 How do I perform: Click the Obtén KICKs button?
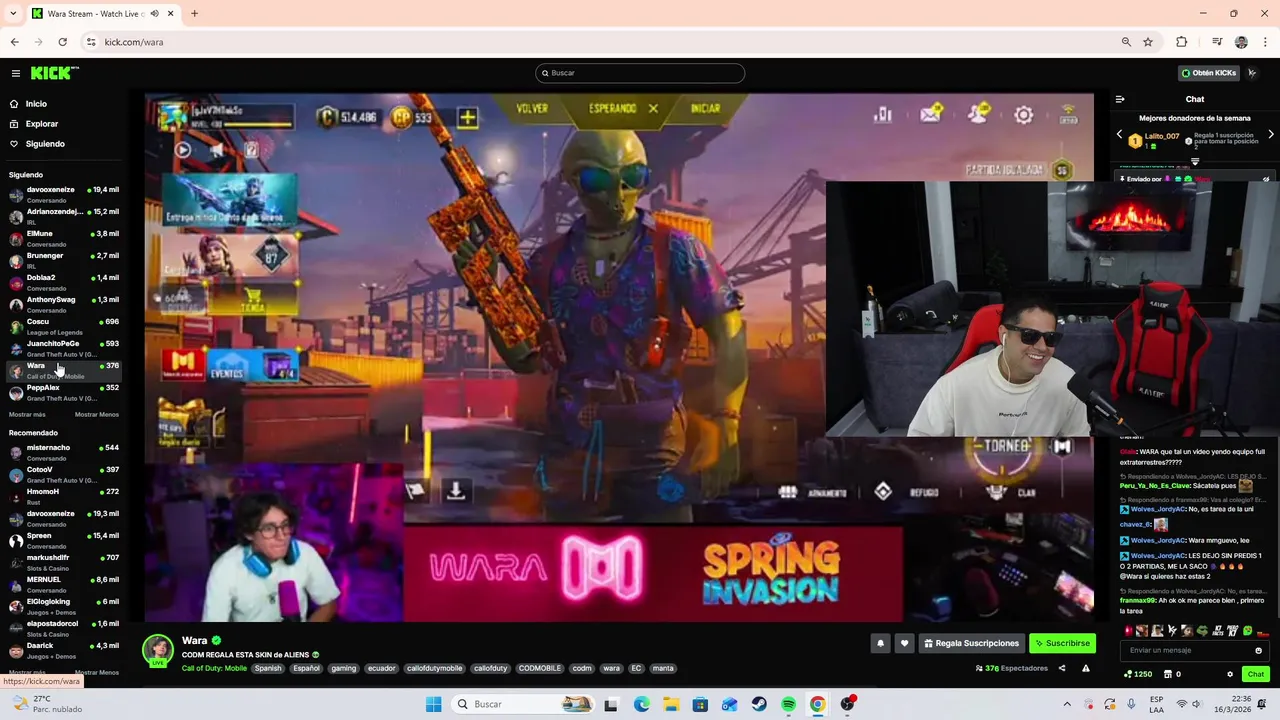[1209, 73]
